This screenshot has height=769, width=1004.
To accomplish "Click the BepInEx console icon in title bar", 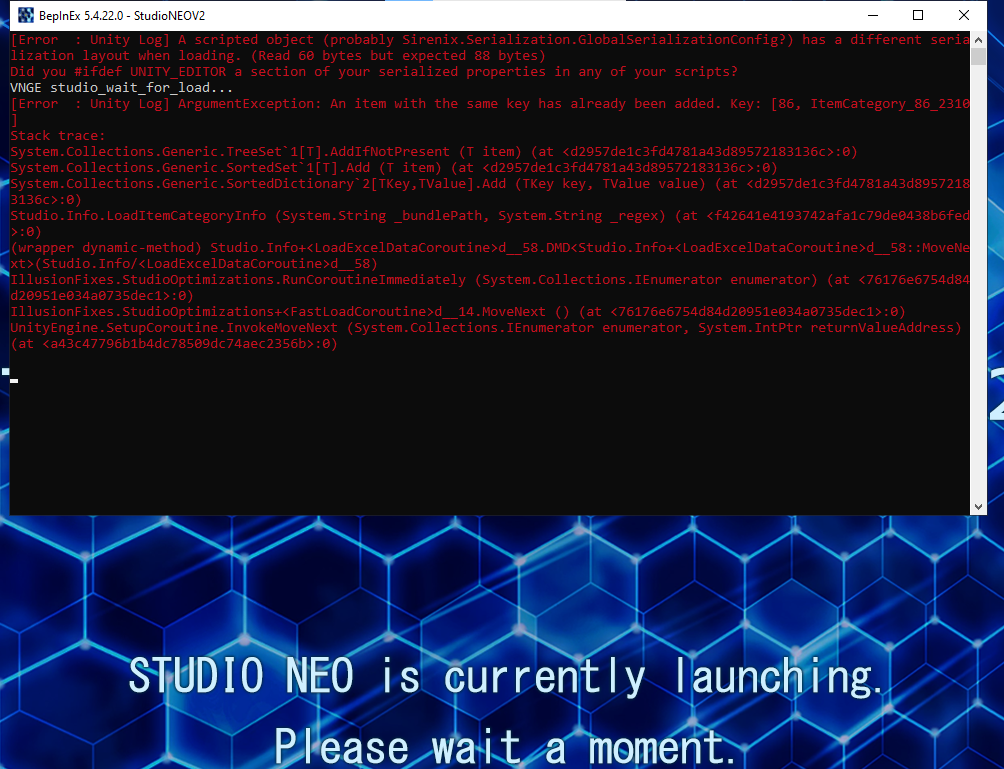I will [26, 15].
